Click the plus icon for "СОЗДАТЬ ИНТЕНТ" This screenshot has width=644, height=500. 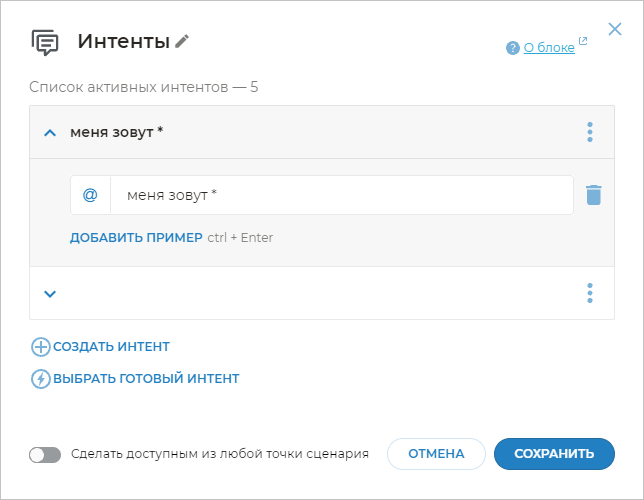coord(41,347)
